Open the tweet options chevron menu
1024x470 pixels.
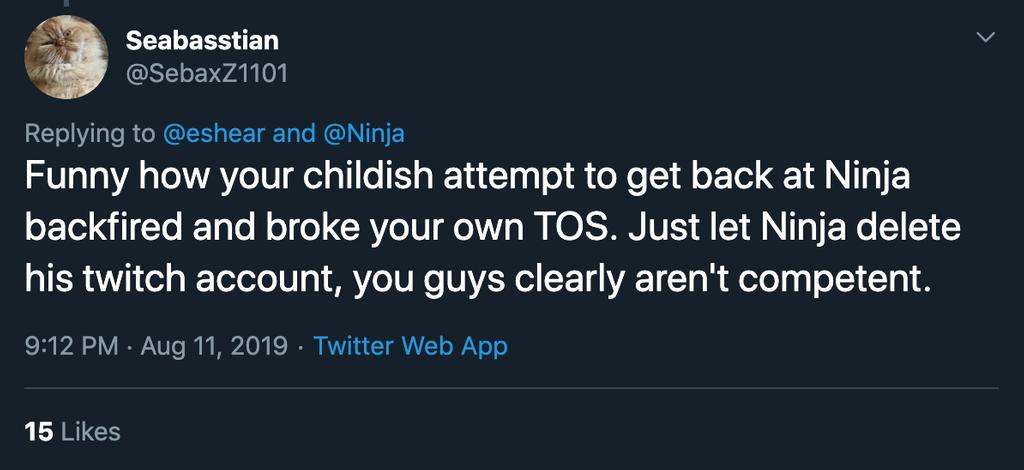pyautogui.click(x=986, y=37)
